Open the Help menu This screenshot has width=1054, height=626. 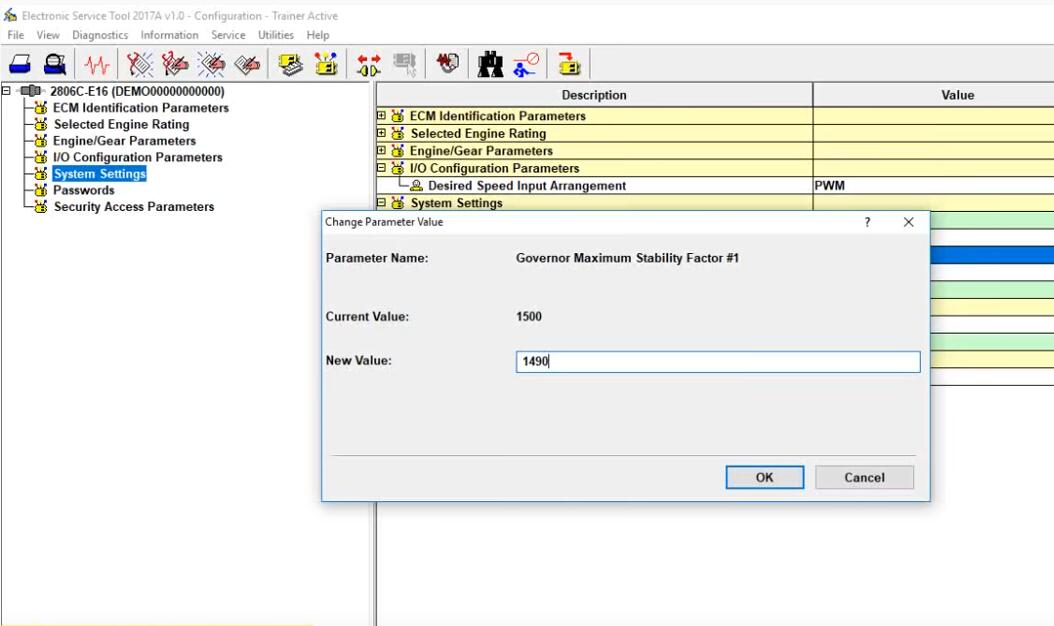pos(318,35)
